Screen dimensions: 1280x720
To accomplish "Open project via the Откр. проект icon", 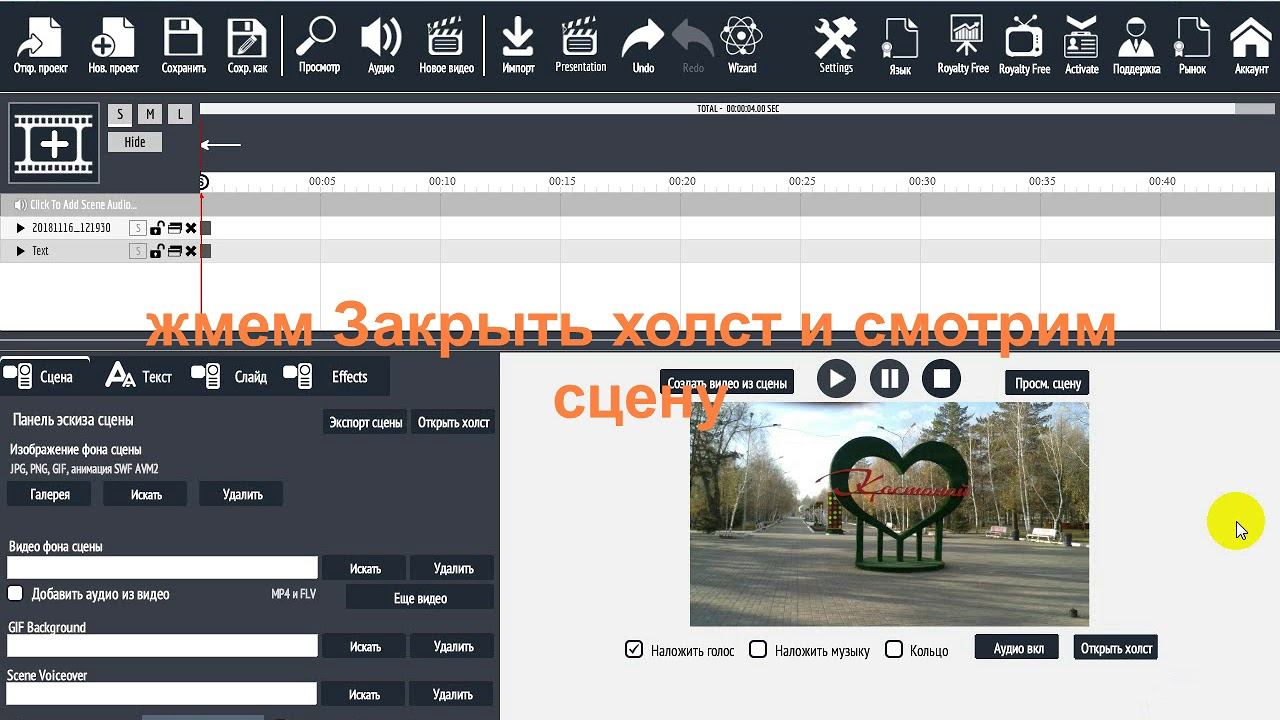I will [40, 46].
